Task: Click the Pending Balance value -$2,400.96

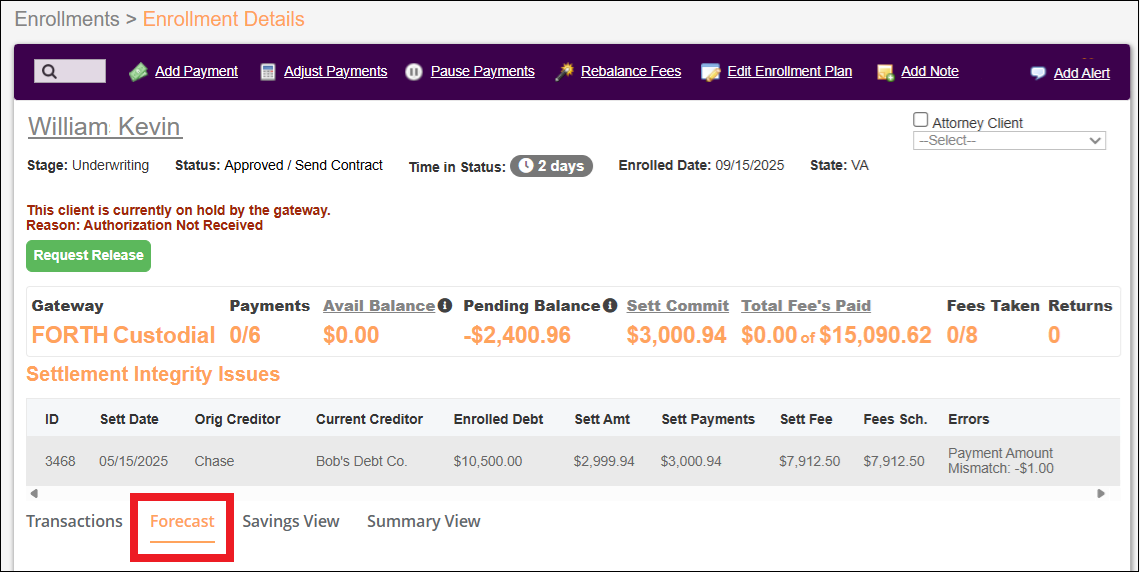Action: [517, 335]
